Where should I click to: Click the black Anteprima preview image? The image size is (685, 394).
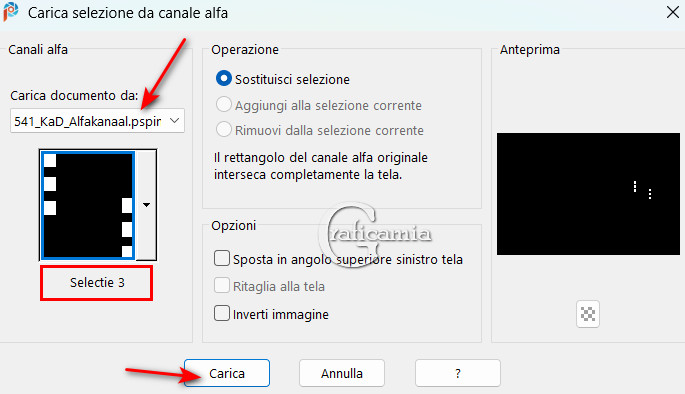coord(588,194)
